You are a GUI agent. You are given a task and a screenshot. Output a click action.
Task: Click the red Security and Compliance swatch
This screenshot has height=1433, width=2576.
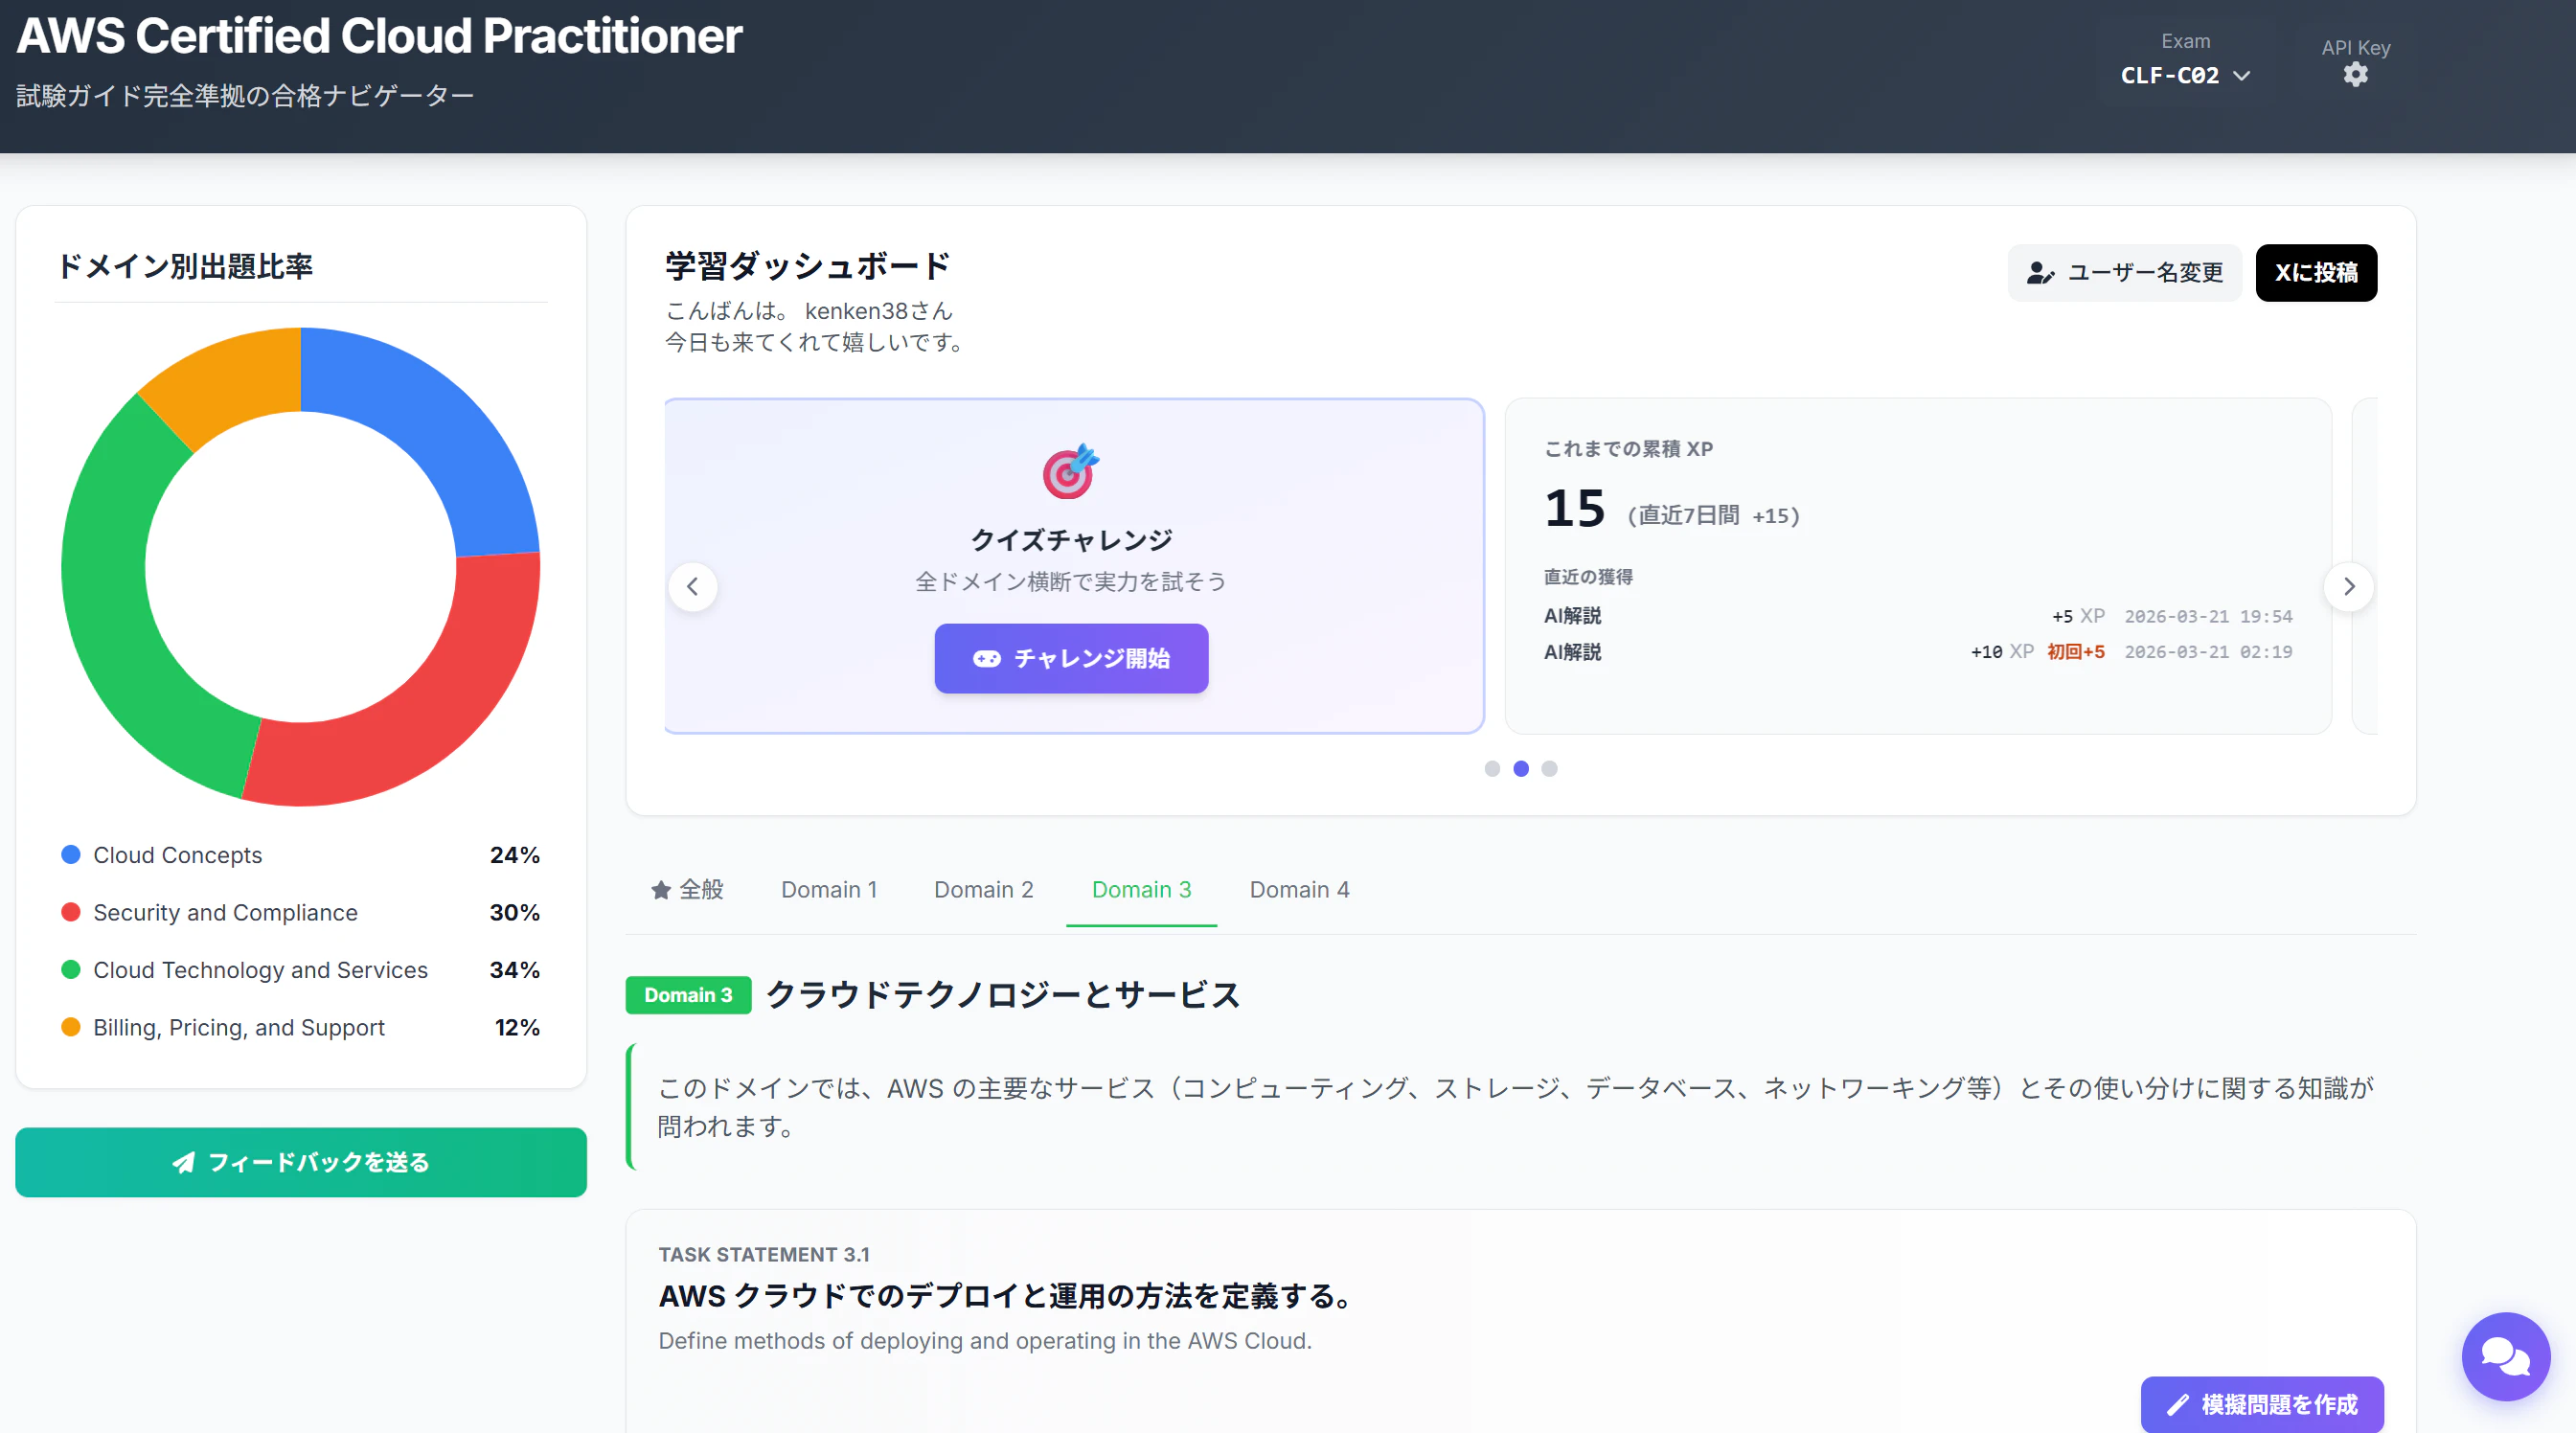(71, 912)
